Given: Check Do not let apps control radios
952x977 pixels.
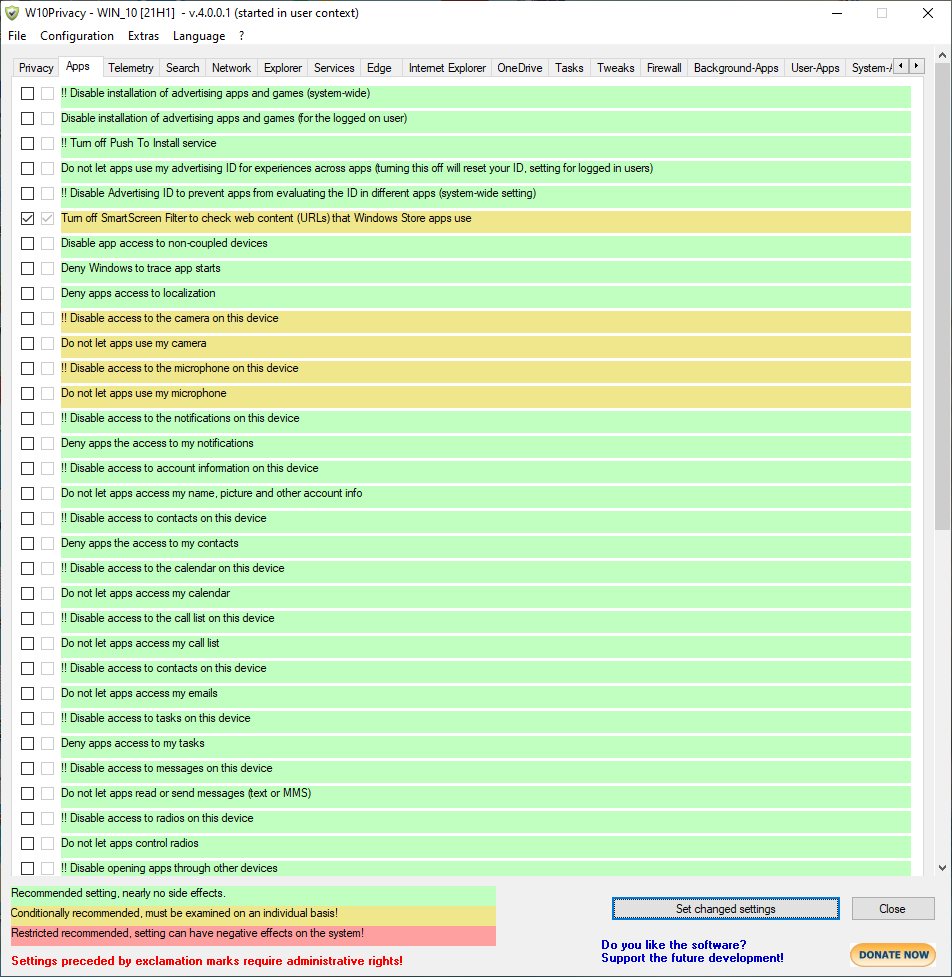Looking at the screenshot, I should click(27, 843).
